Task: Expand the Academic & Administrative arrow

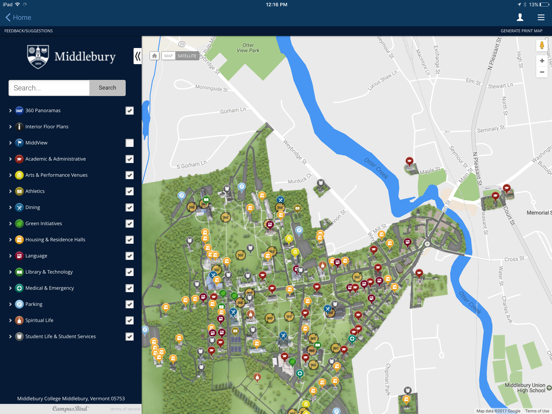Action: point(10,159)
